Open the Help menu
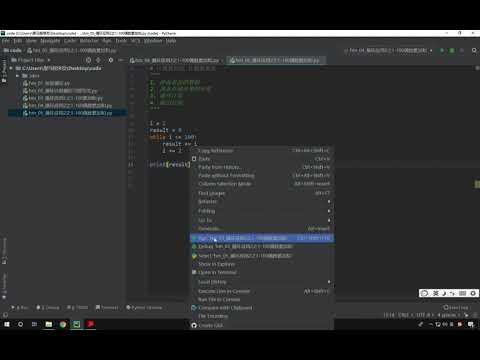This screenshot has height=360, width=480. pyautogui.click(x=171, y=41)
